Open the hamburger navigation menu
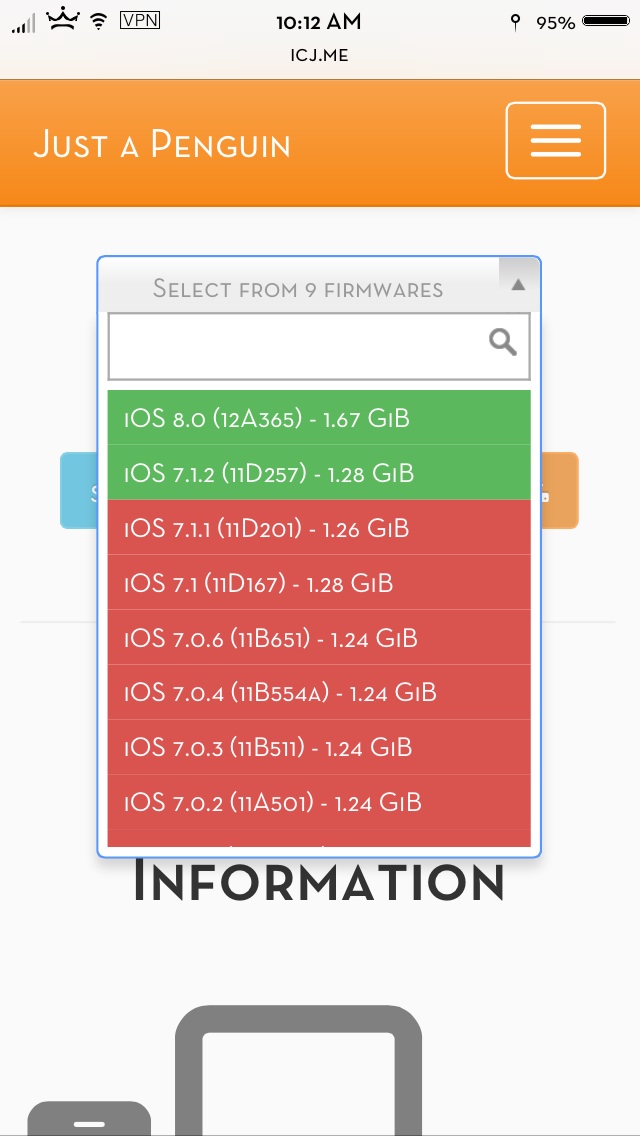 click(555, 141)
